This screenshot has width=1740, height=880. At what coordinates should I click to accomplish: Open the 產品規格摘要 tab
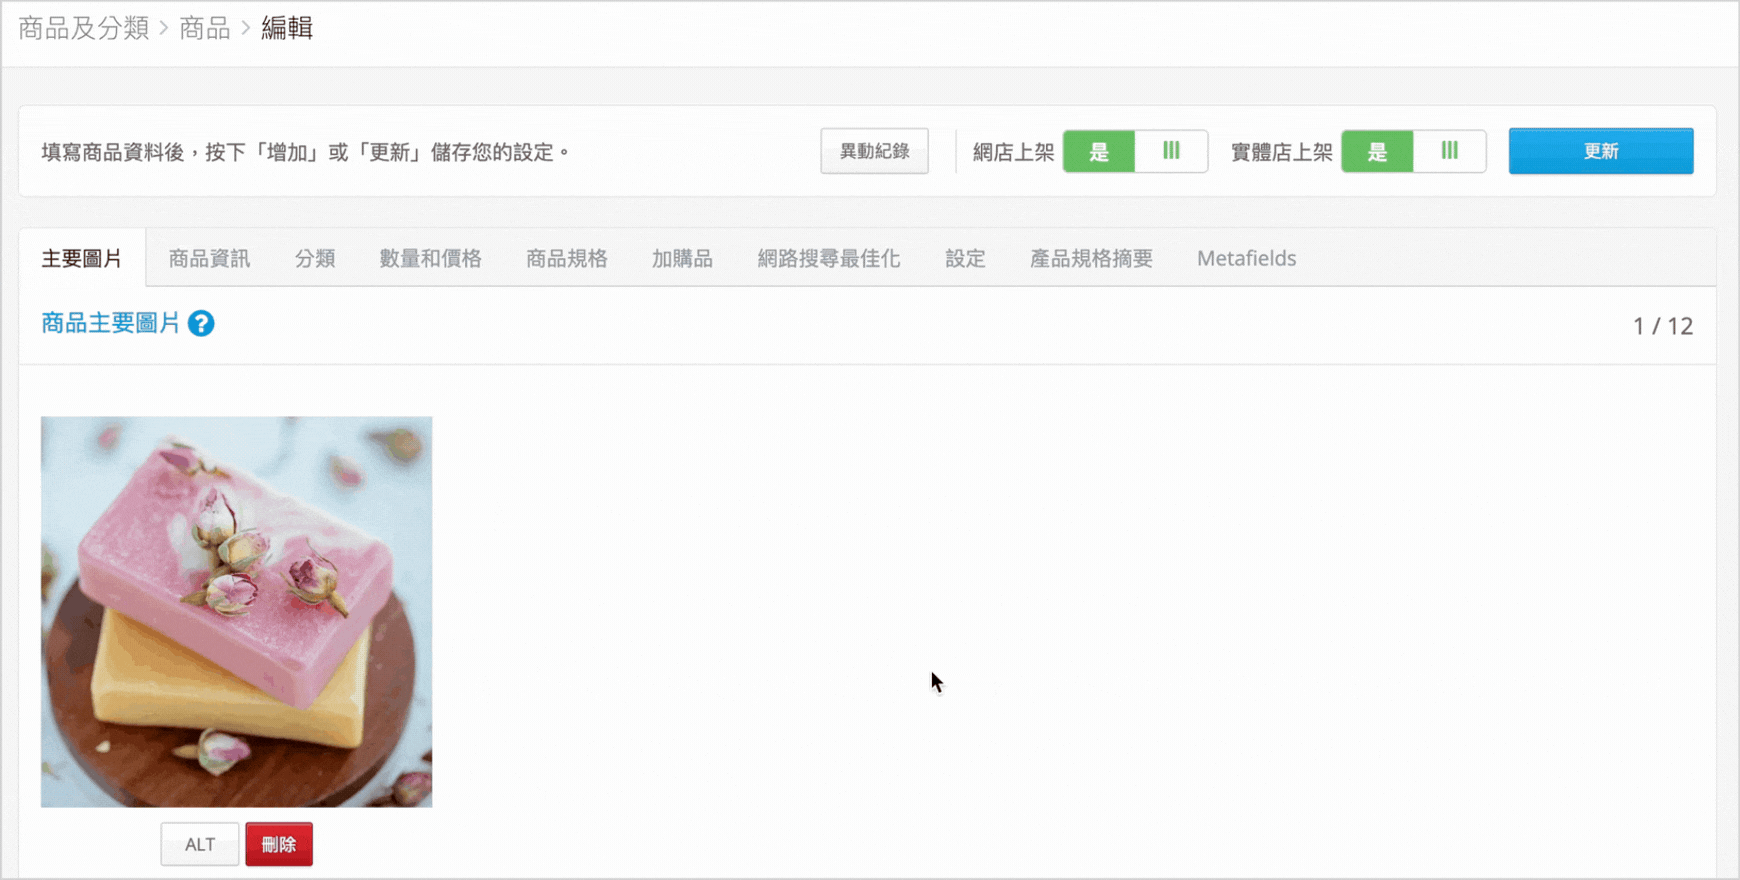1091,258
